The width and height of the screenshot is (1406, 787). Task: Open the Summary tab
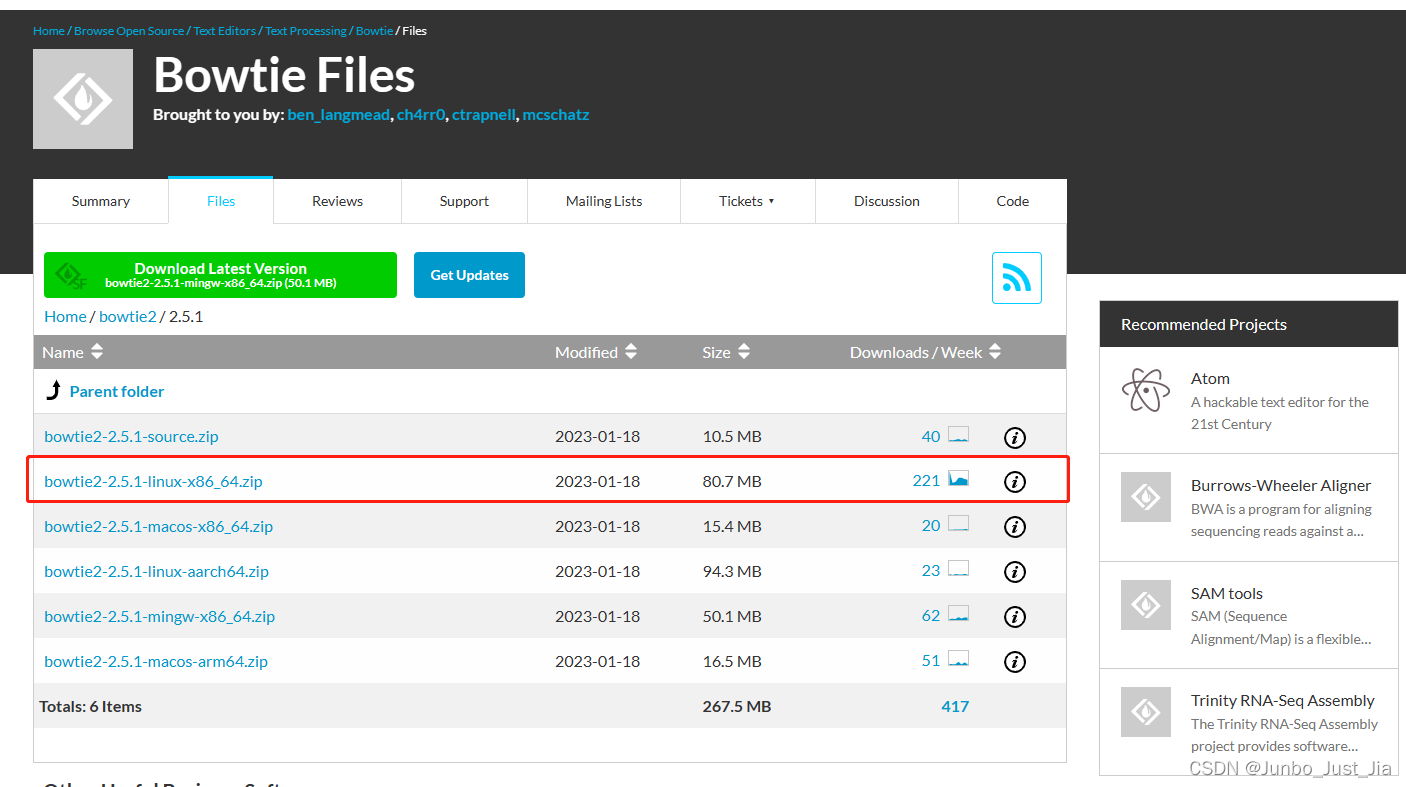(101, 201)
